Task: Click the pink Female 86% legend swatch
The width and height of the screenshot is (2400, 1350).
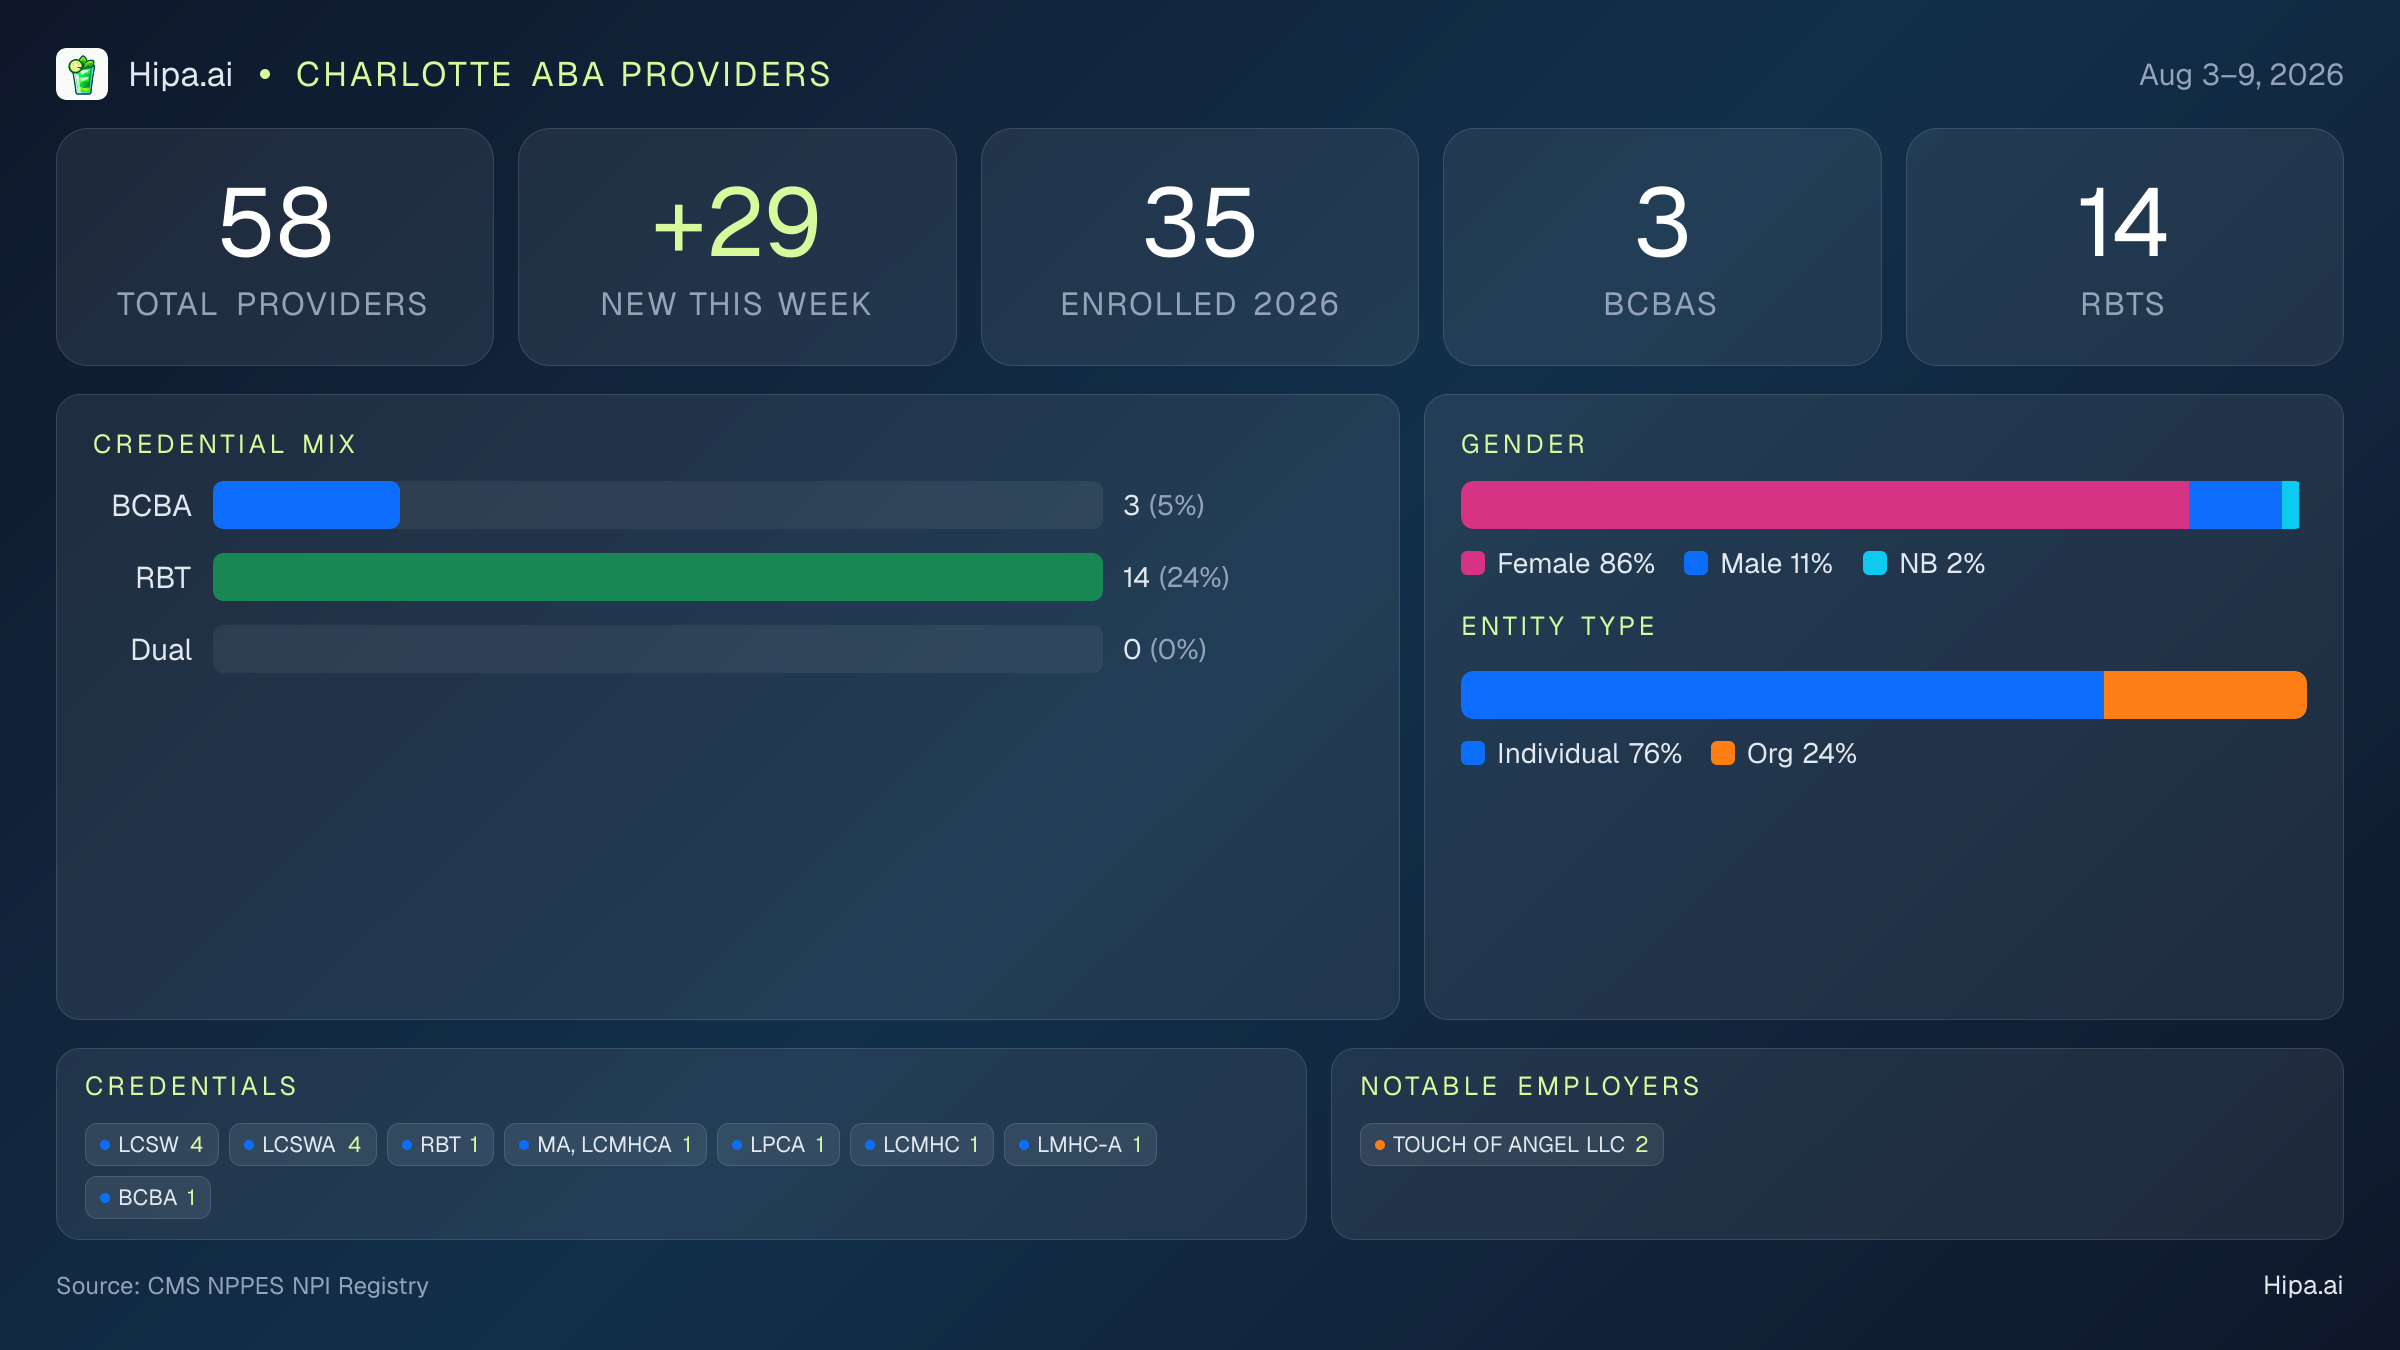Action: [x=1473, y=563]
